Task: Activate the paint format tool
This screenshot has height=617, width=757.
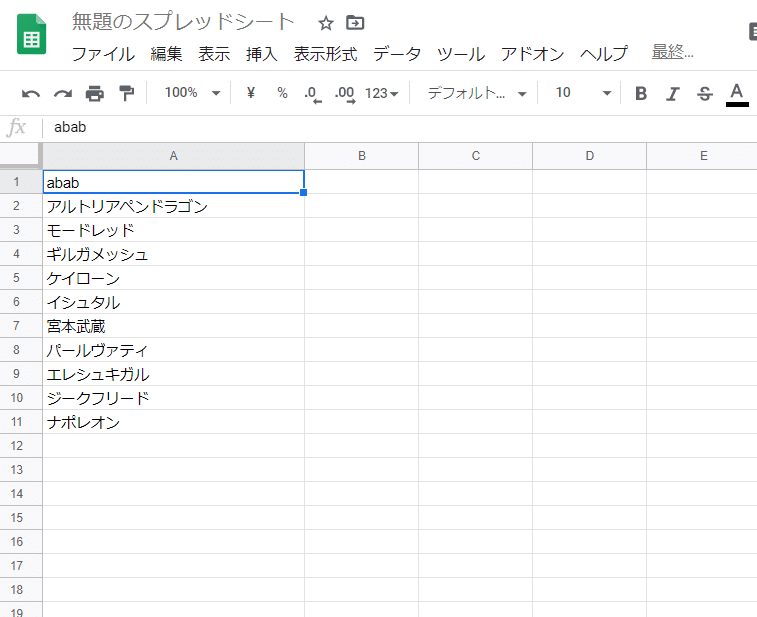Action: [126, 93]
